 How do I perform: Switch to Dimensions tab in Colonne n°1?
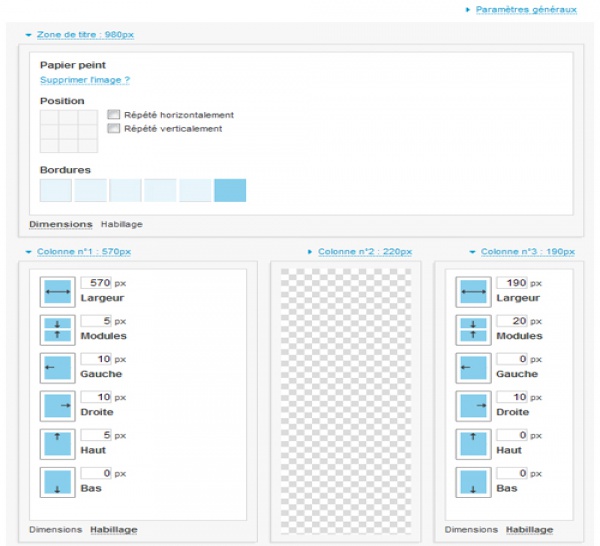coord(55,529)
